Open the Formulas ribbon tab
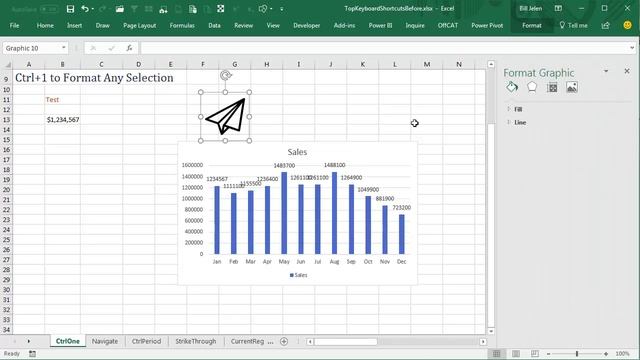 pos(182,25)
